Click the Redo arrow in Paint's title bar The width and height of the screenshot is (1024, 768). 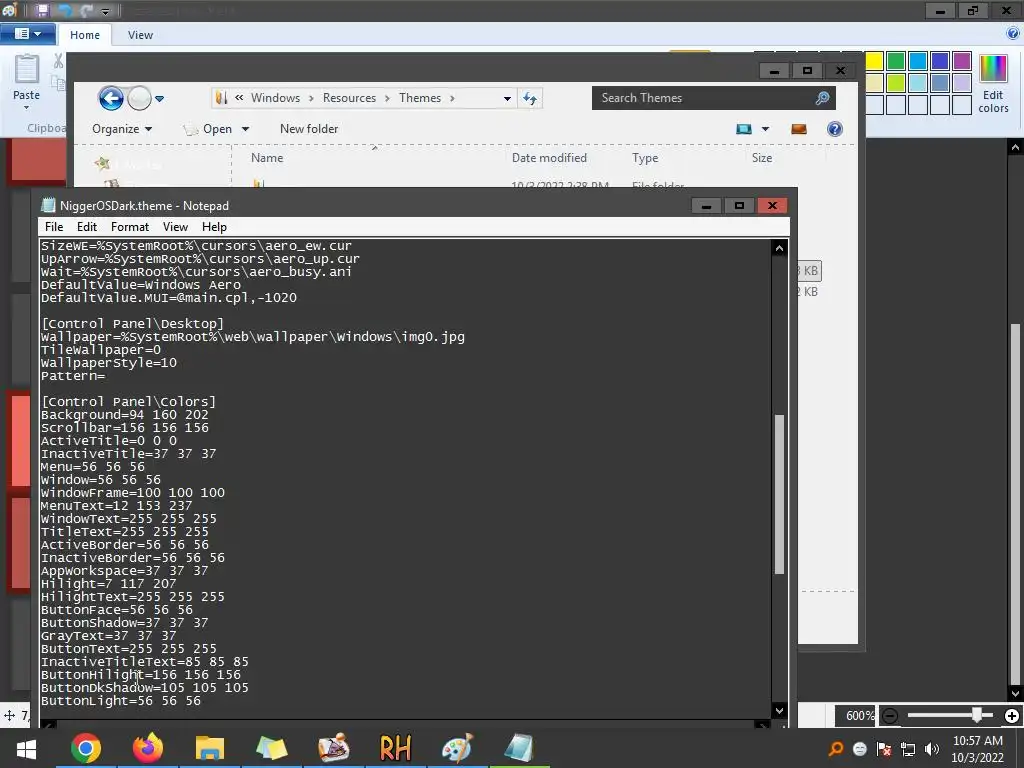(87, 10)
